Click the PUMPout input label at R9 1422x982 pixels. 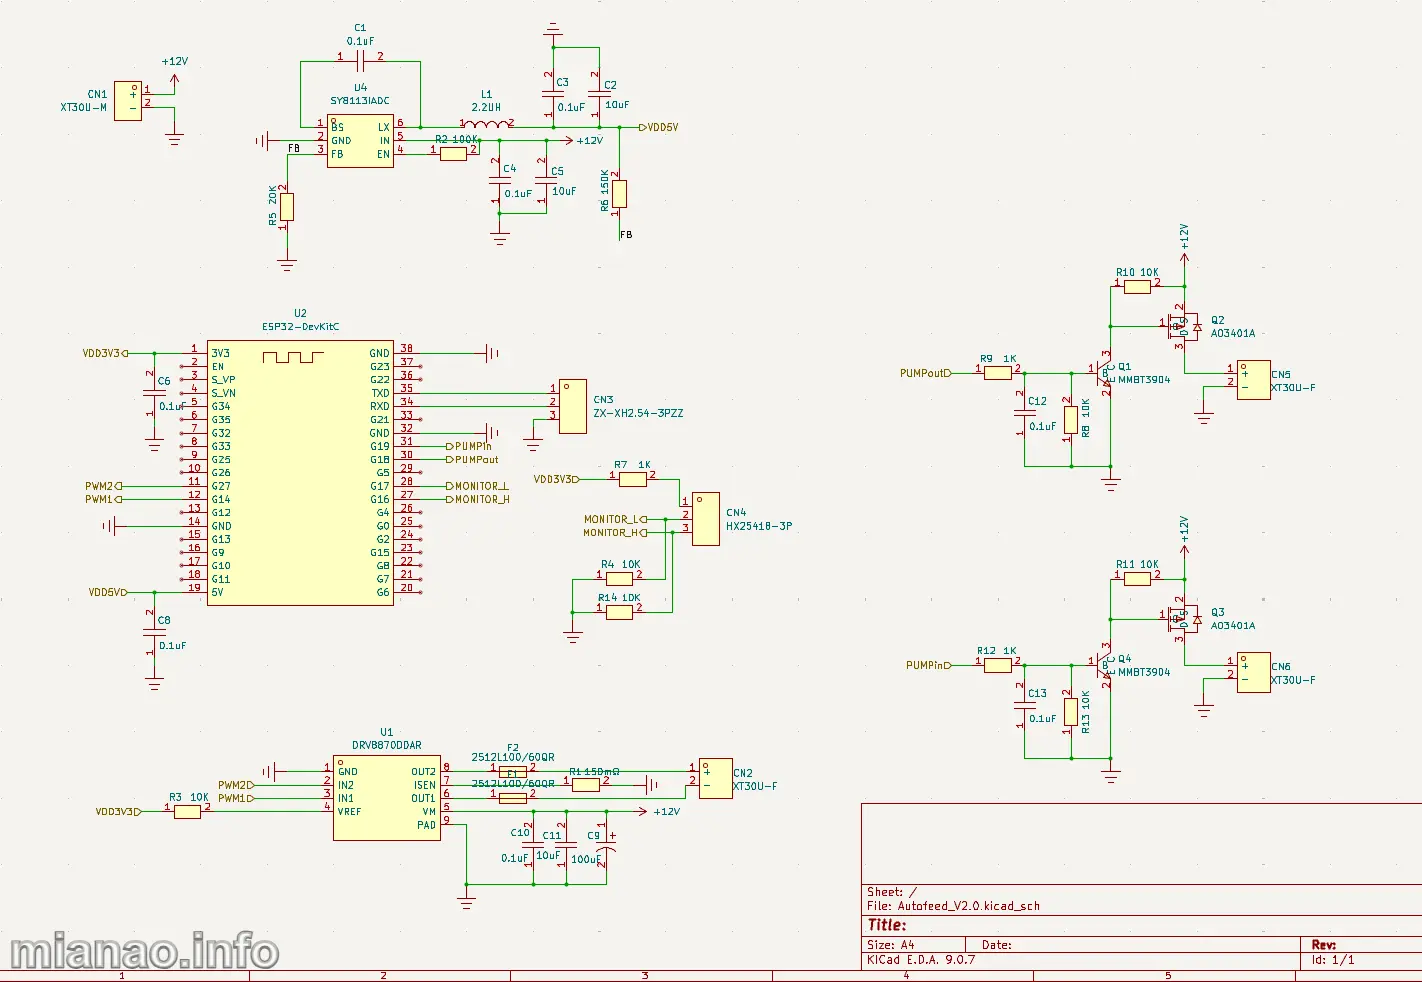[x=925, y=373]
